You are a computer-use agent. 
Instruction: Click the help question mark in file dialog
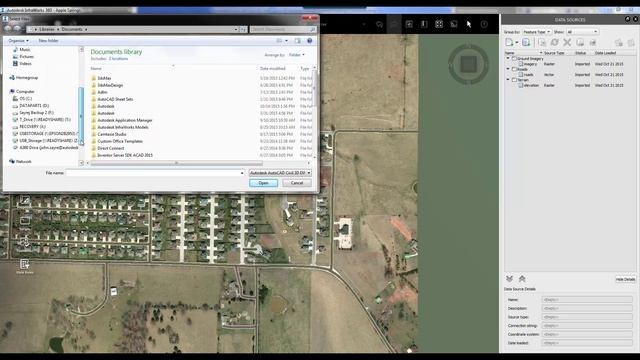[x=309, y=41]
